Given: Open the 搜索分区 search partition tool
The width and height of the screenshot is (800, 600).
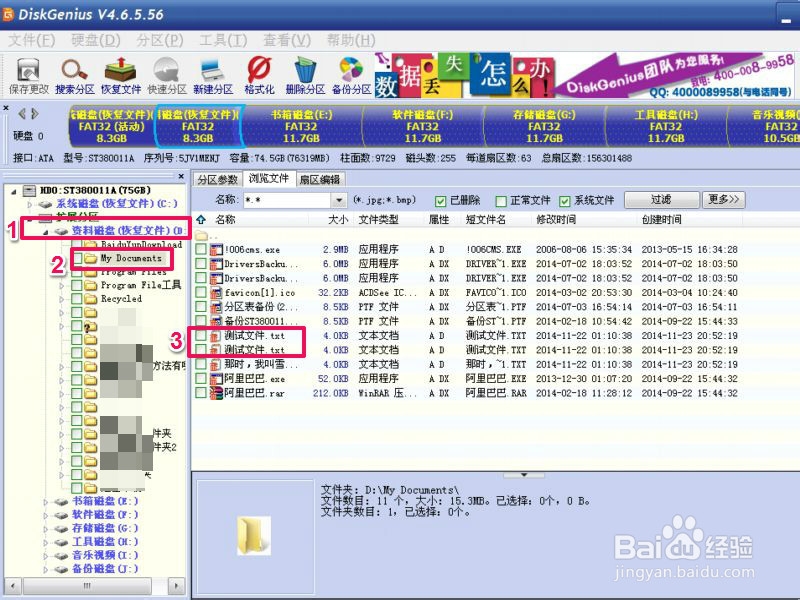Looking at the screenshot, I should (74, 70).
